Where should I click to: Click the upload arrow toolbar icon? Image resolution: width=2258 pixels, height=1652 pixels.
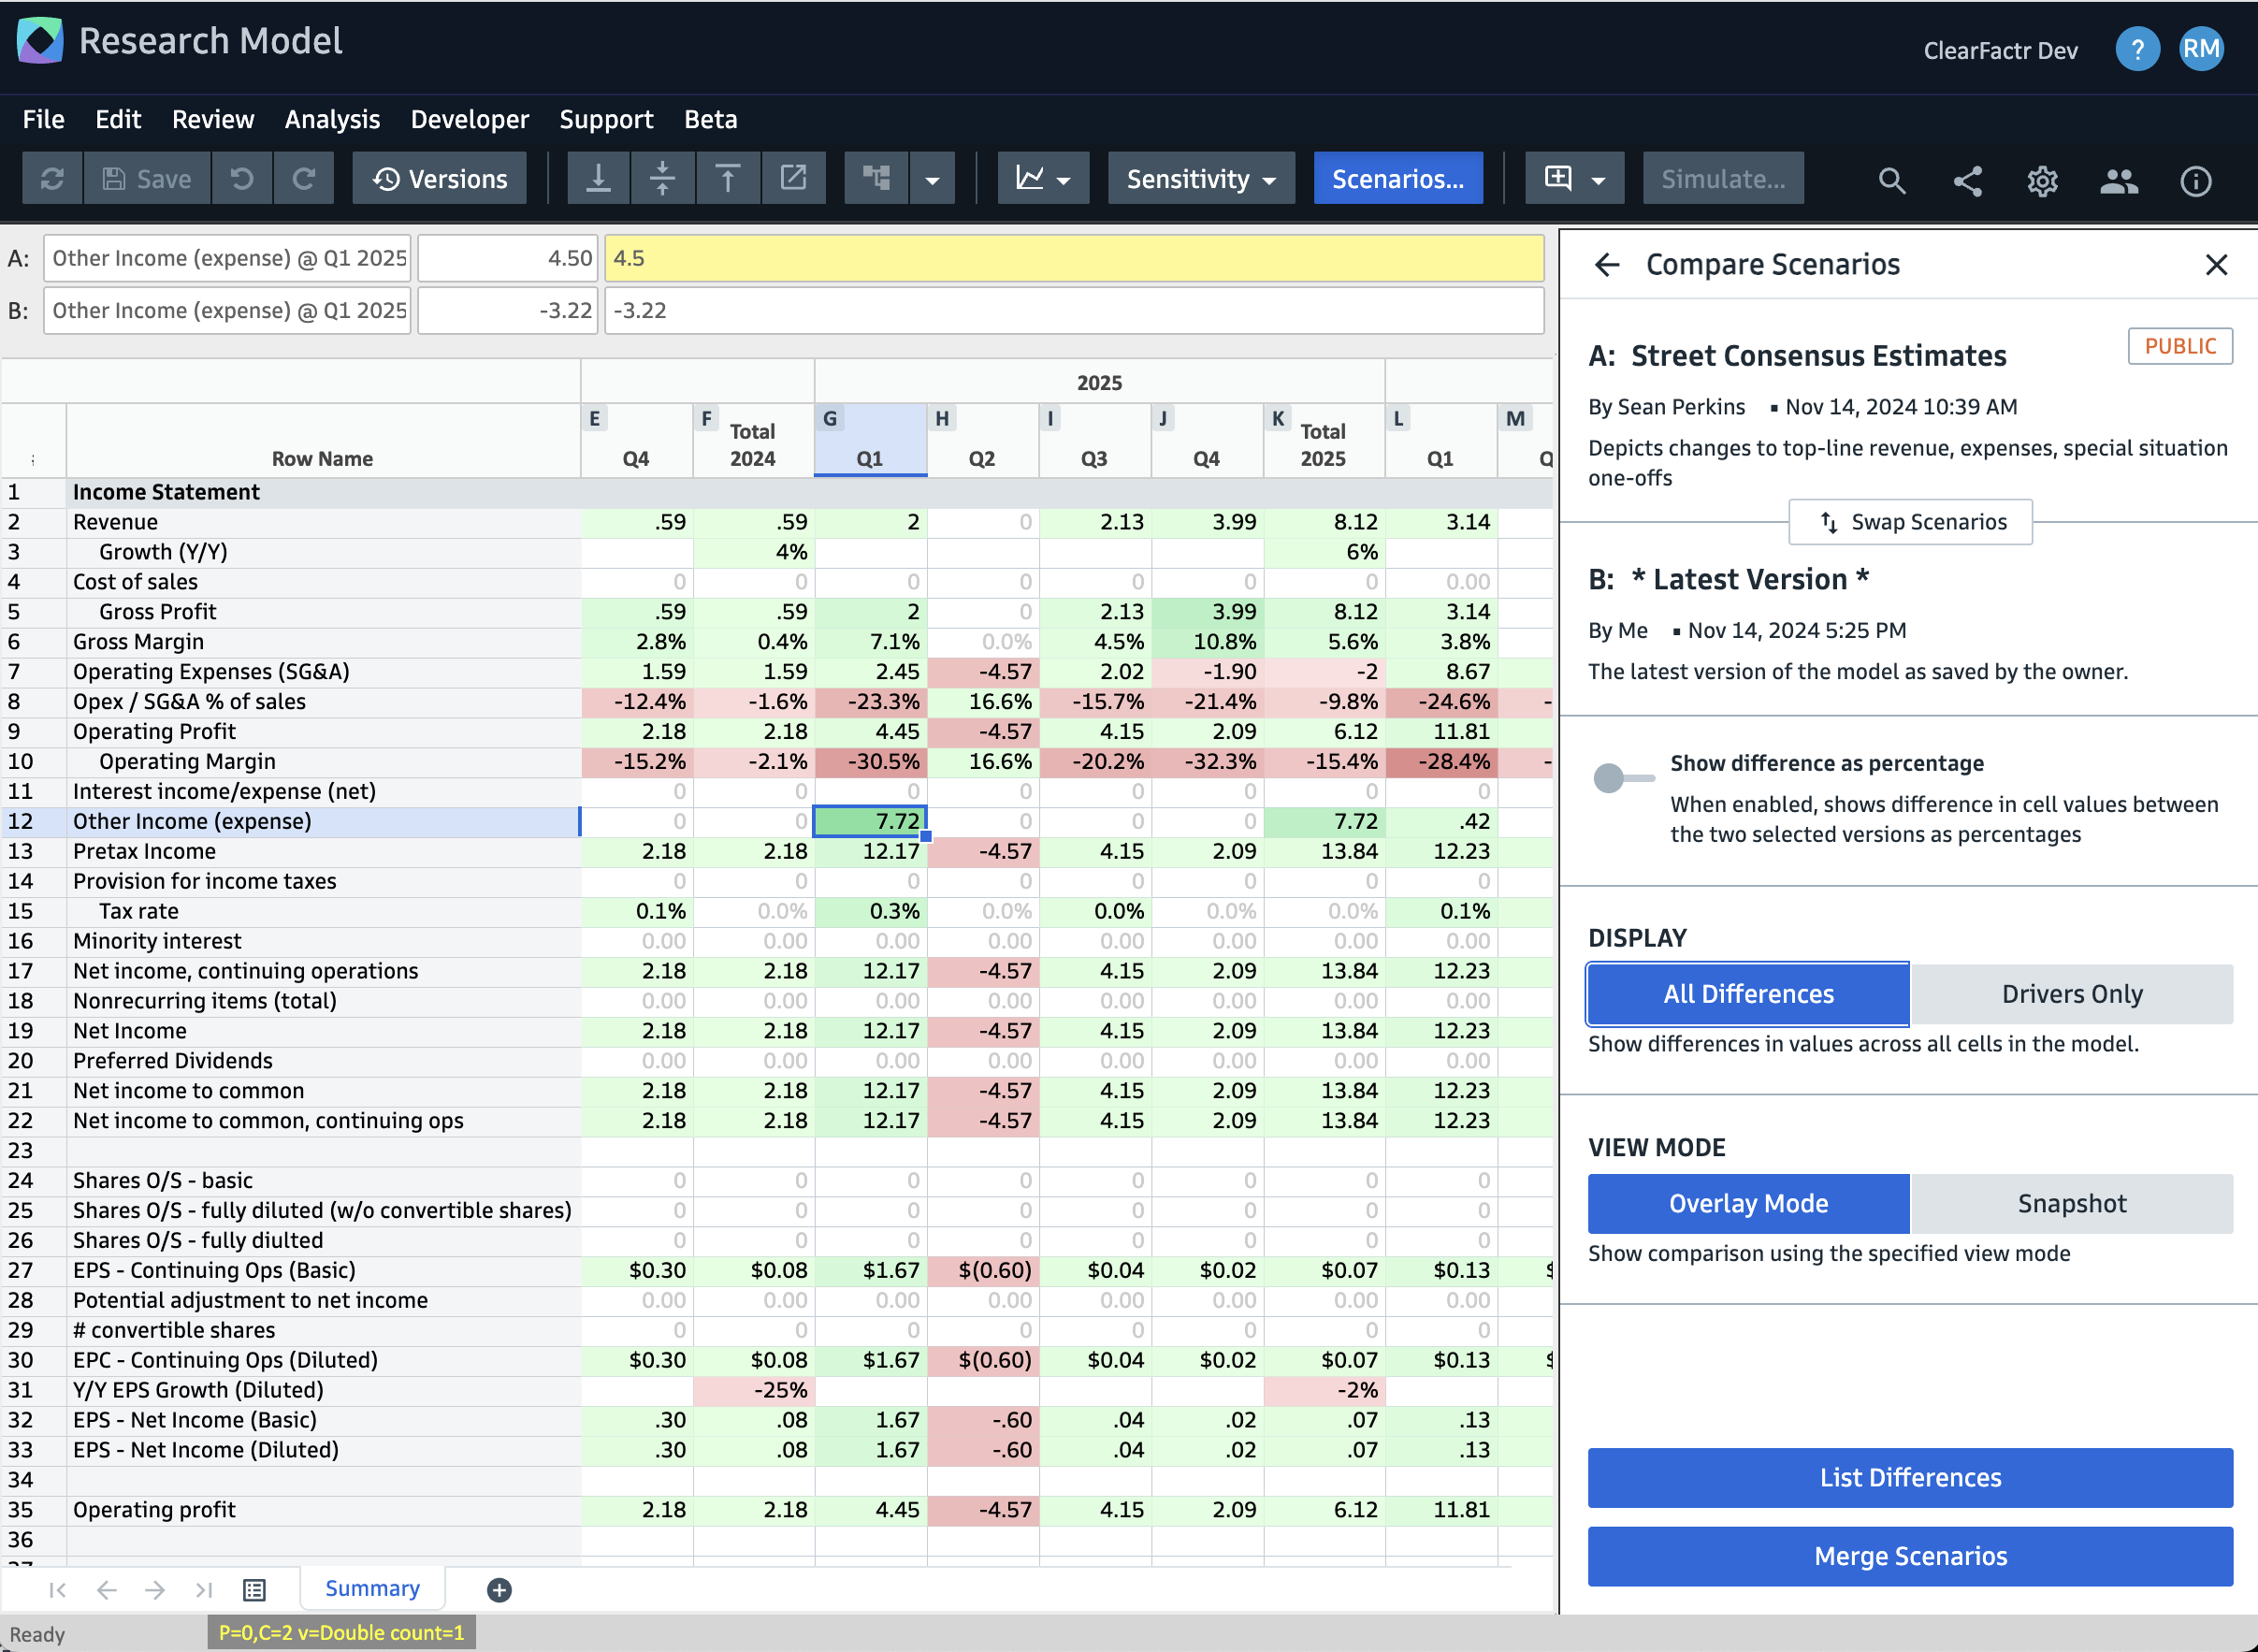click(728, 179)
